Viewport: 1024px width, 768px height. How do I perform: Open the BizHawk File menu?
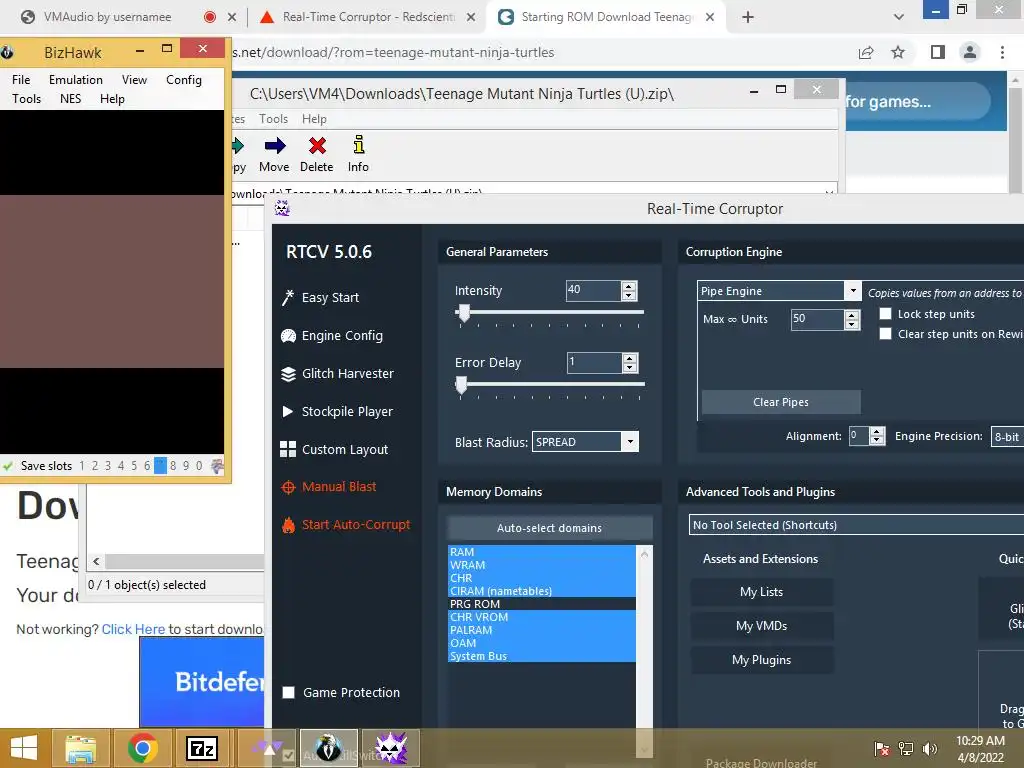21,80
